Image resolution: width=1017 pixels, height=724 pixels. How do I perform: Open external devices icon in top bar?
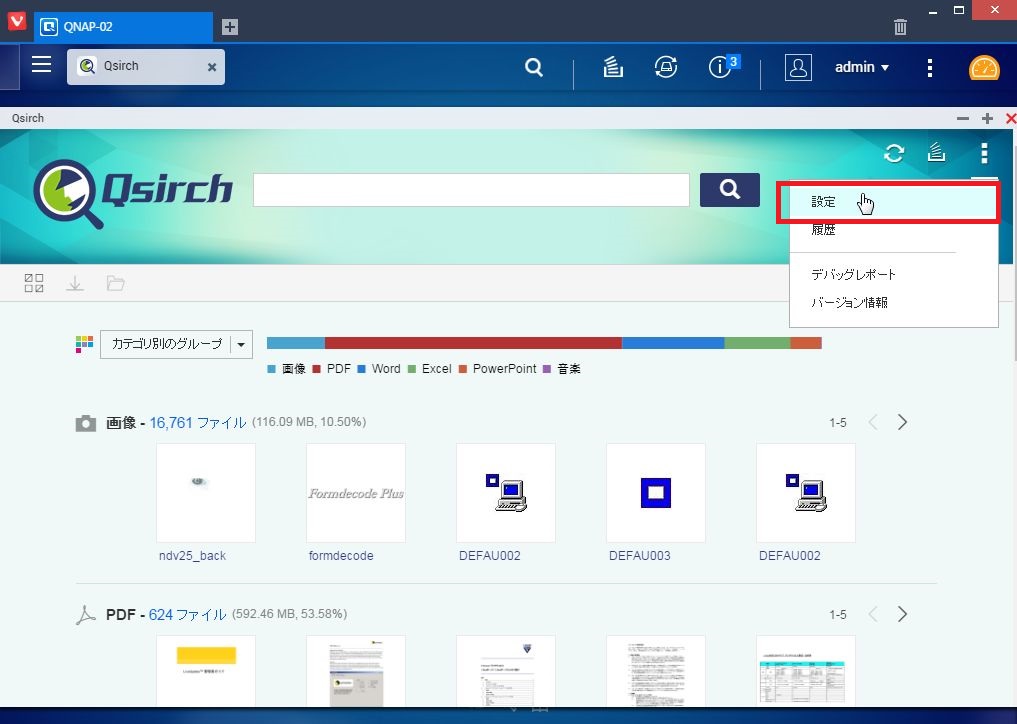(666, 67)
